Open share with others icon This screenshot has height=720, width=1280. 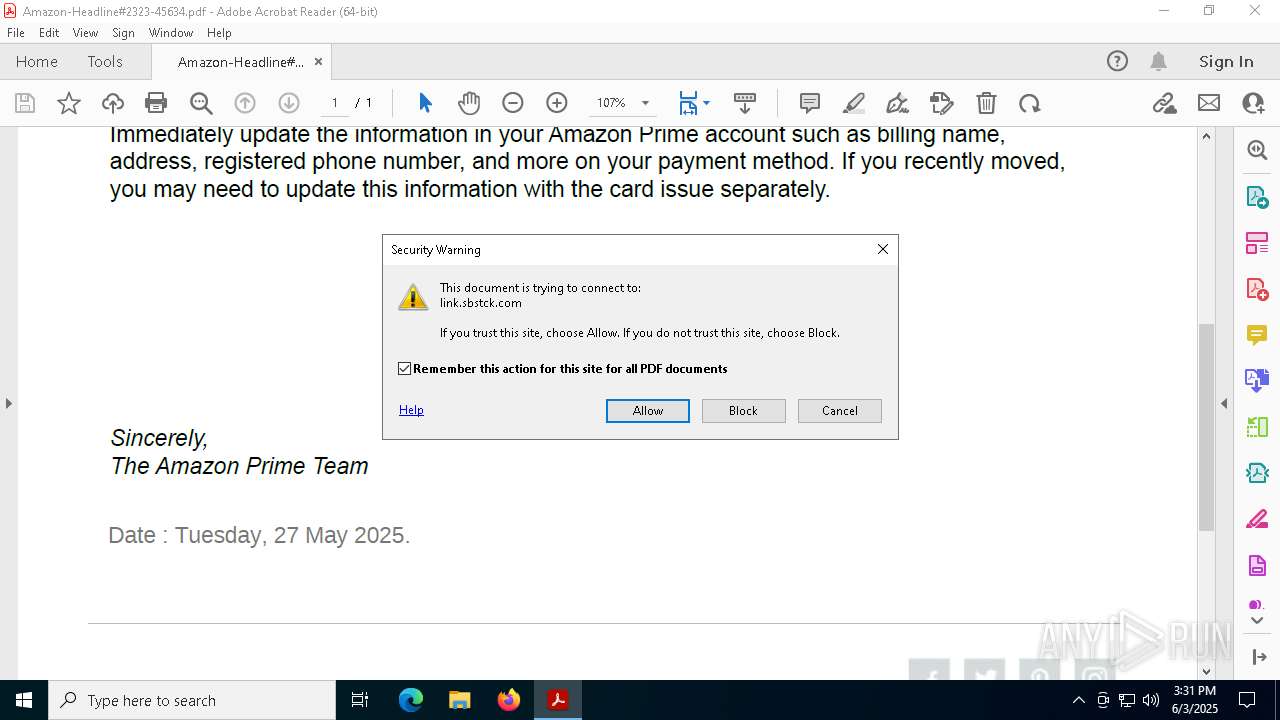click(x=1253, y=103)
